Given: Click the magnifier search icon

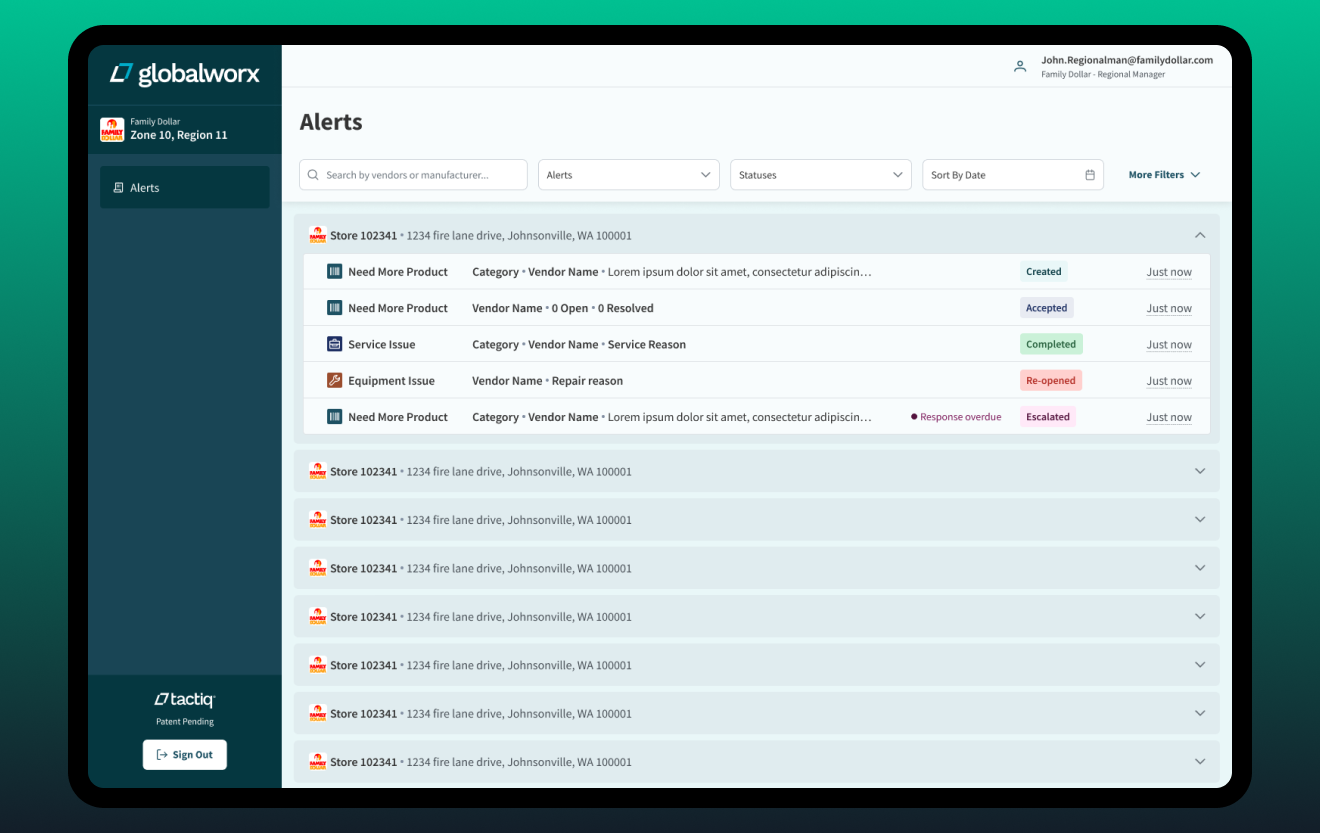Looking at the screenshot, I should tap(314, 175).
